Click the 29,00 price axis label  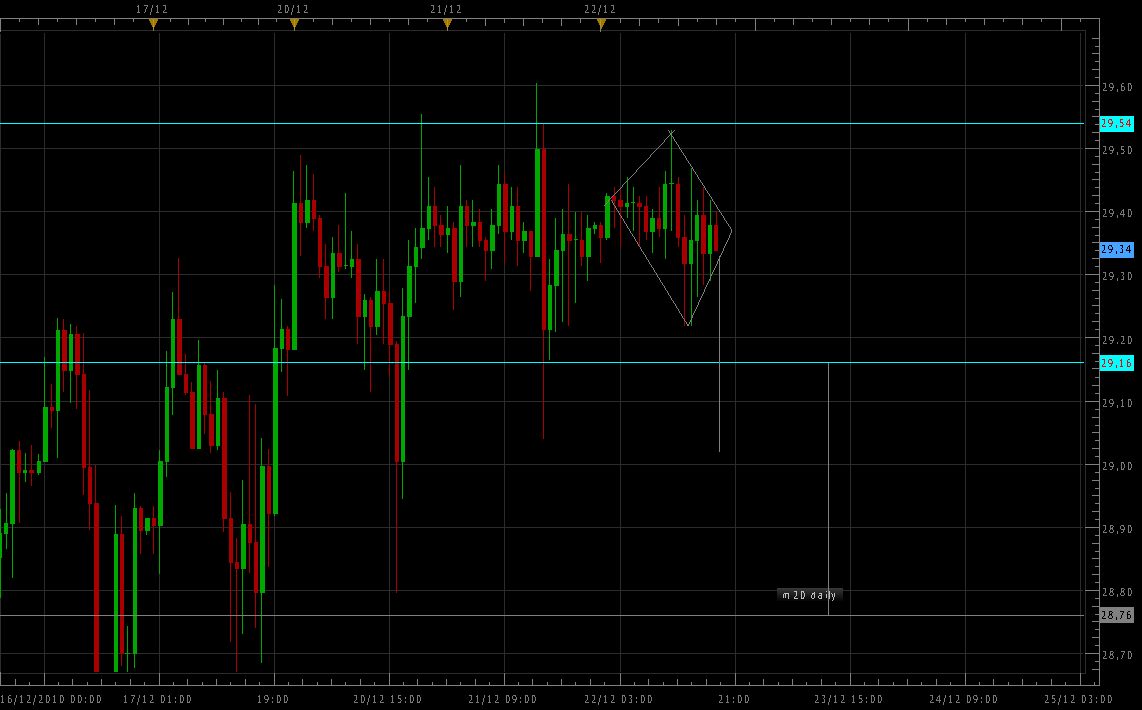[1116, 466]
